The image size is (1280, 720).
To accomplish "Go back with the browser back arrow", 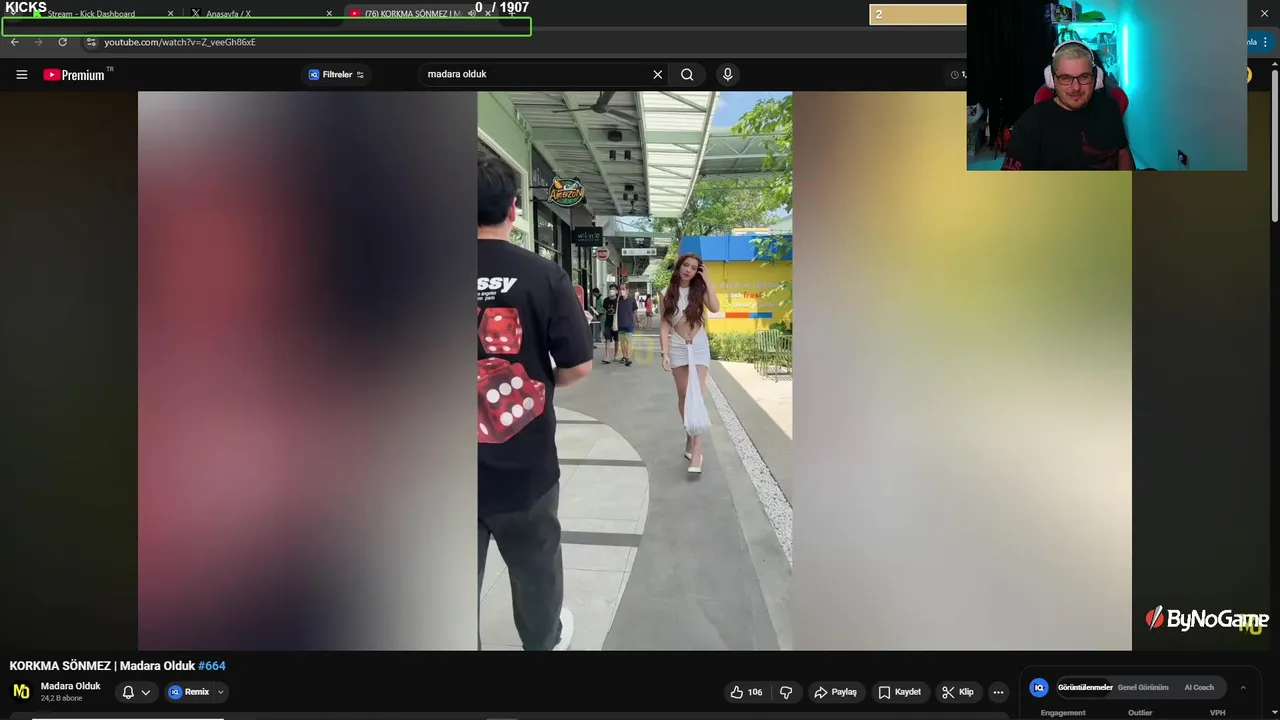I will point(14,42).
